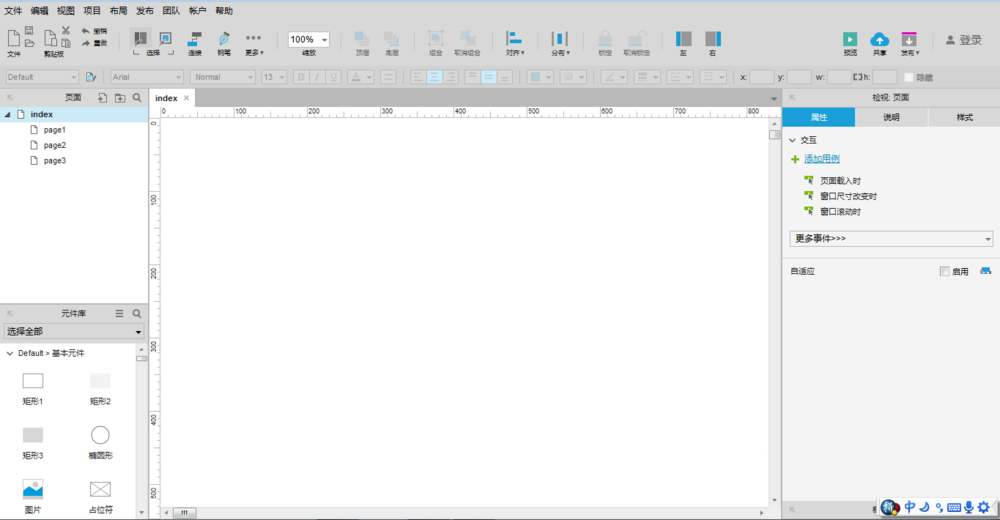Toggle the right panel (右) icon
1000x520 pixels.
coord(712,39)
